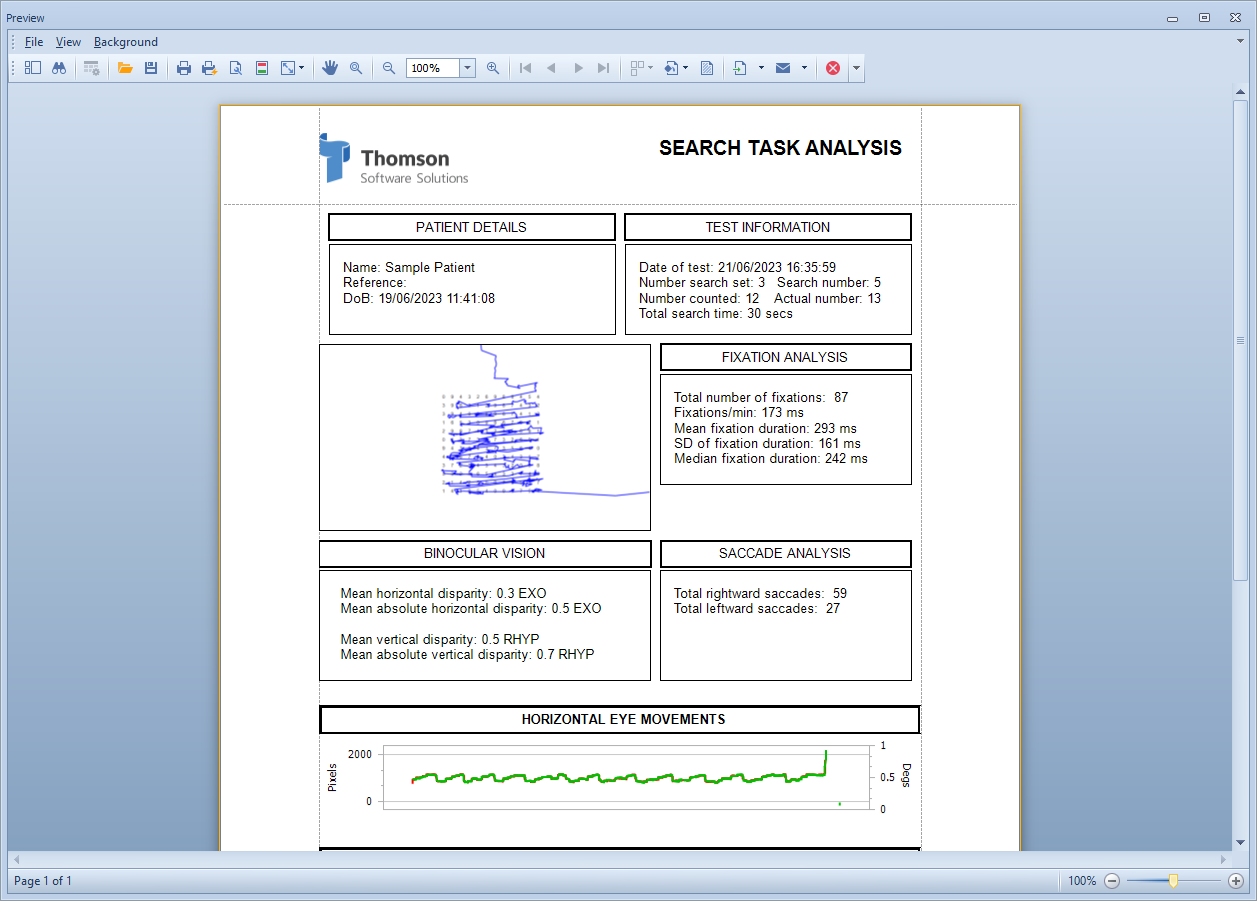Open the zoom percentage dropdown
The image size is (1257, 901).
pyautogui.click(x=467, y=68)
